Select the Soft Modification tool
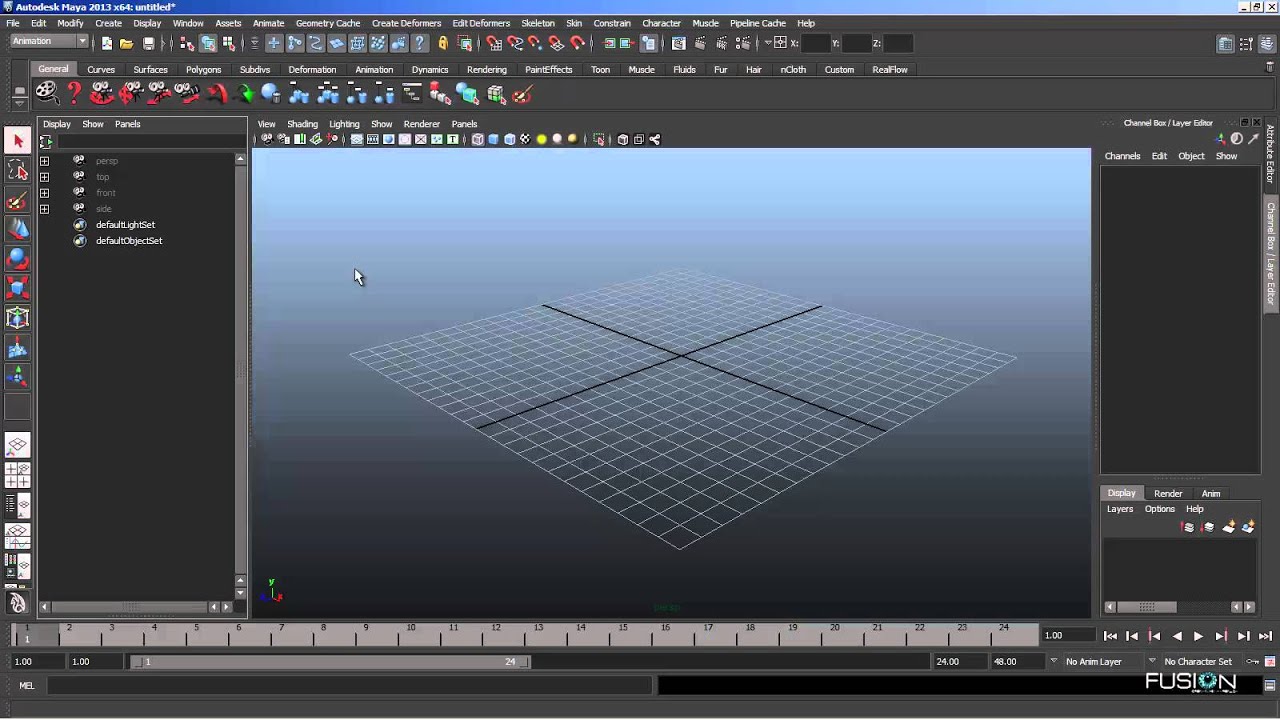Screen dimensions: 1280x720 click(x=17, y=348)
